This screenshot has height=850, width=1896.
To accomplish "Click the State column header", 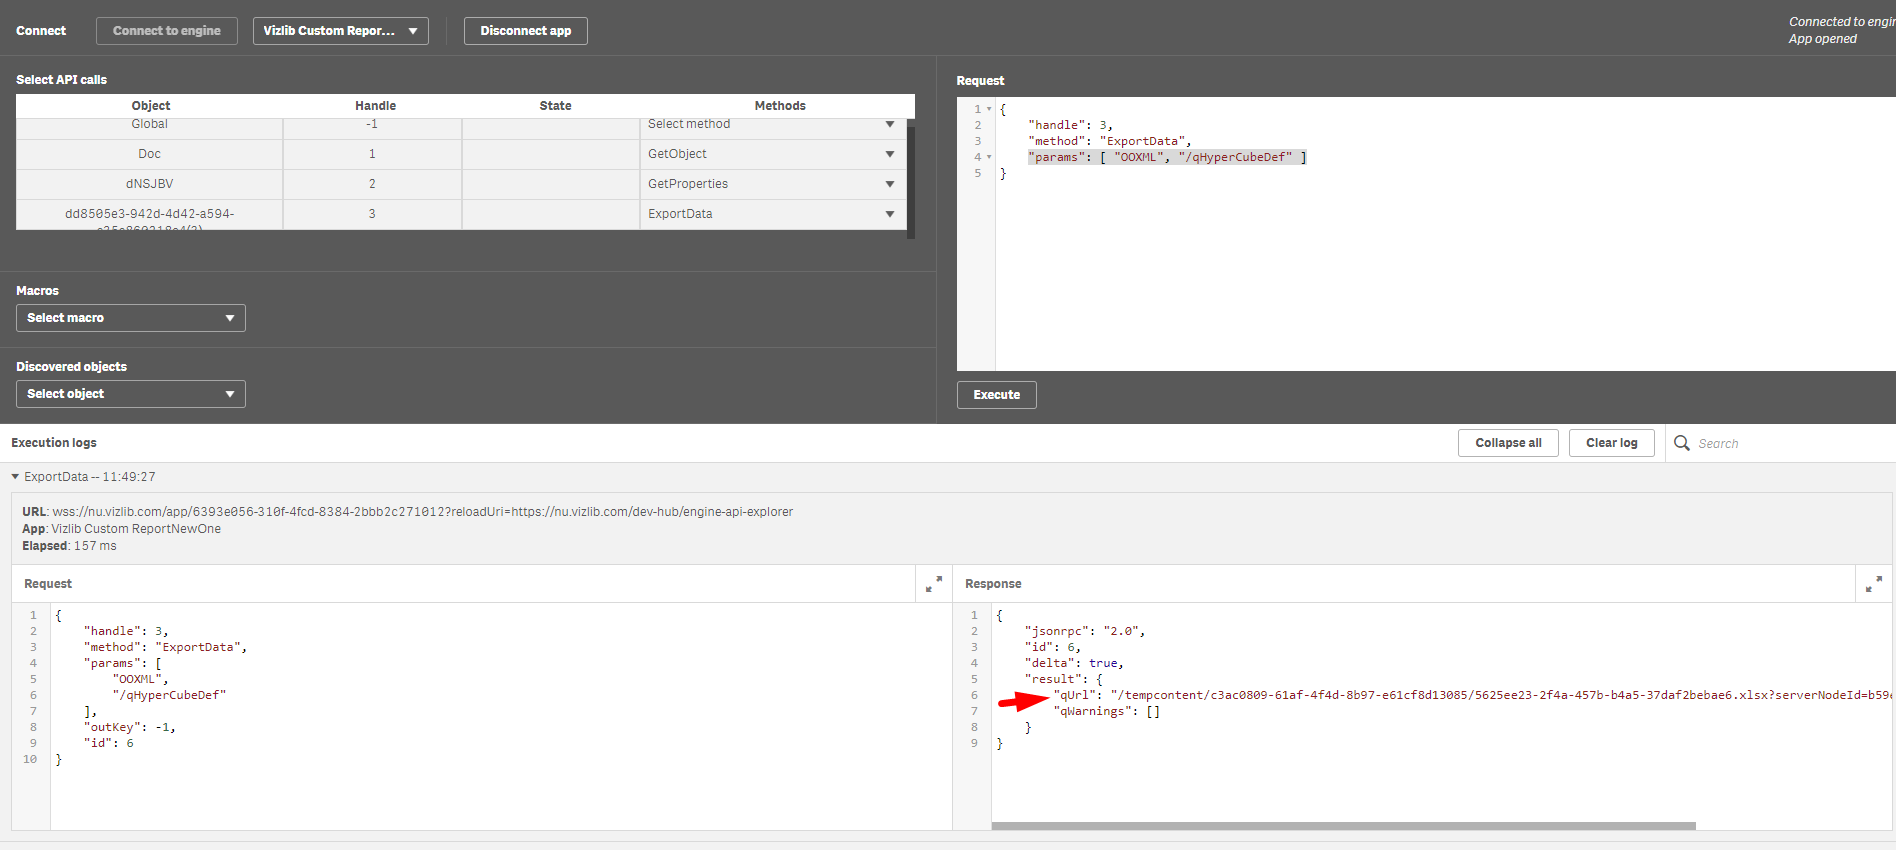I will coord(556,106).
